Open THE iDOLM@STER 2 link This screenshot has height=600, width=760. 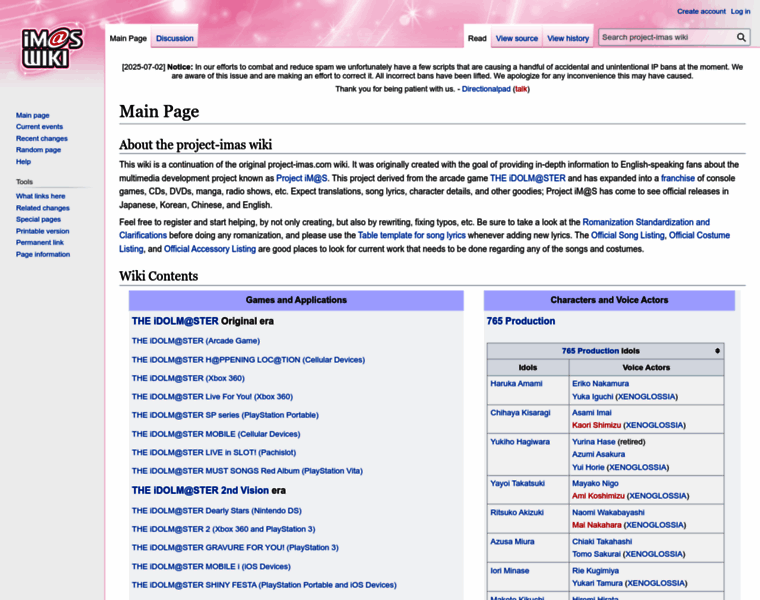pos(223,529)
